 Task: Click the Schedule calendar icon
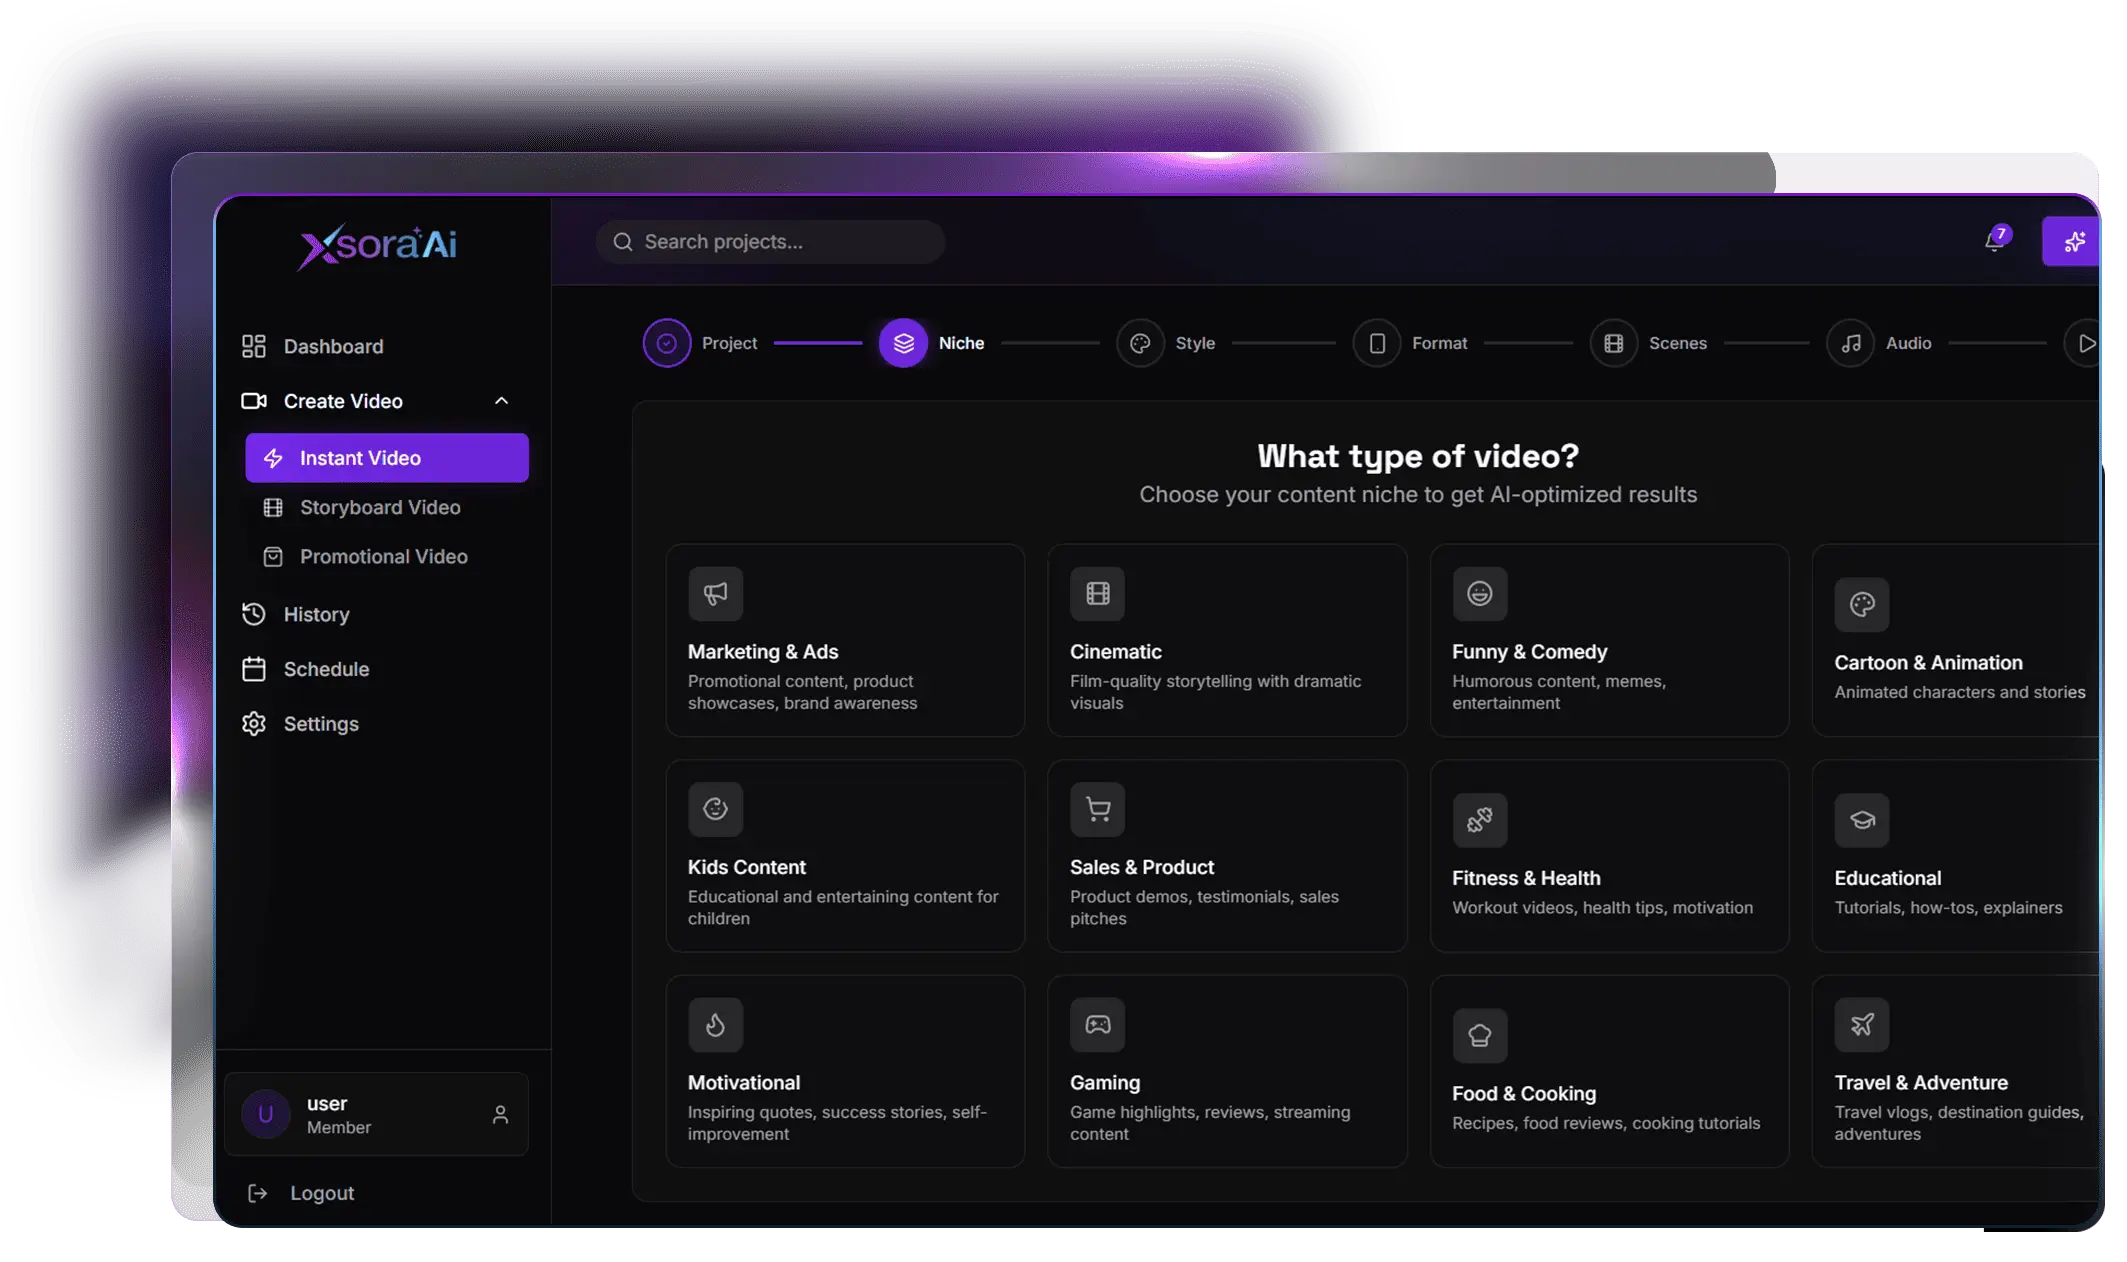pos(254,669)
